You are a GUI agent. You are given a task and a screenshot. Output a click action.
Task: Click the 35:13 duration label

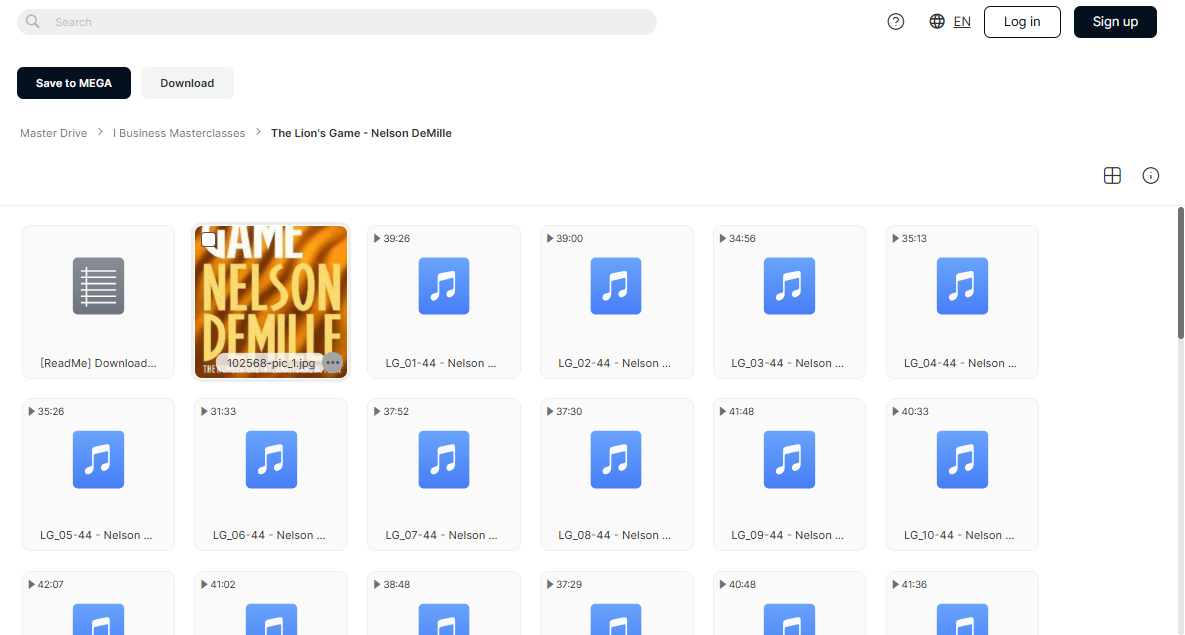(x=914, y=238)
